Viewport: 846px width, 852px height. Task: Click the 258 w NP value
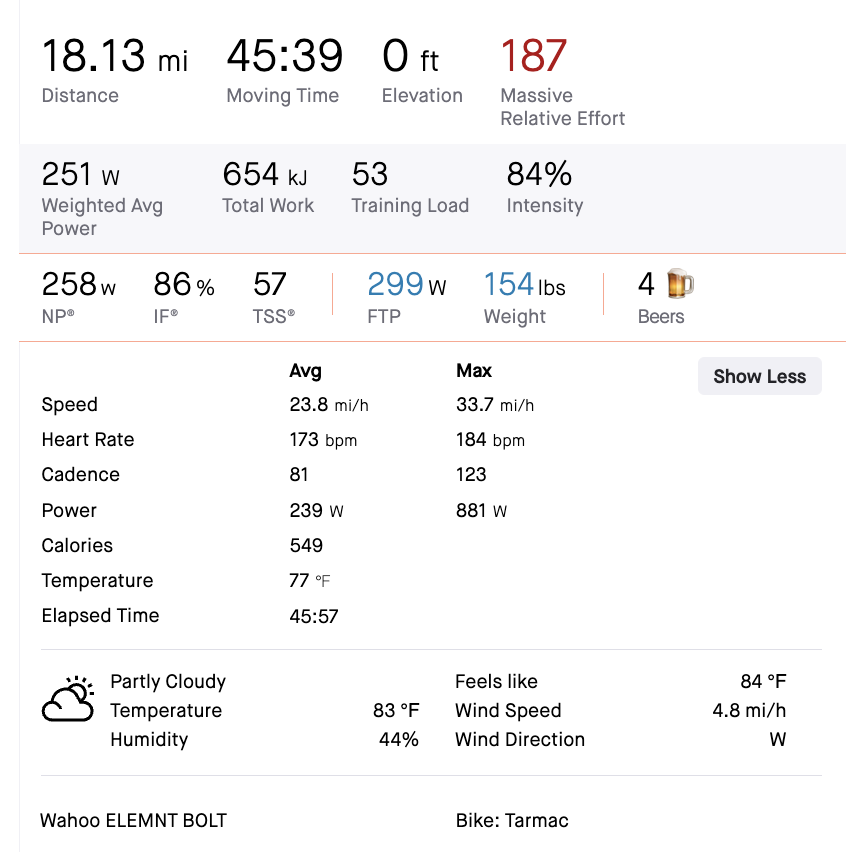78,285
